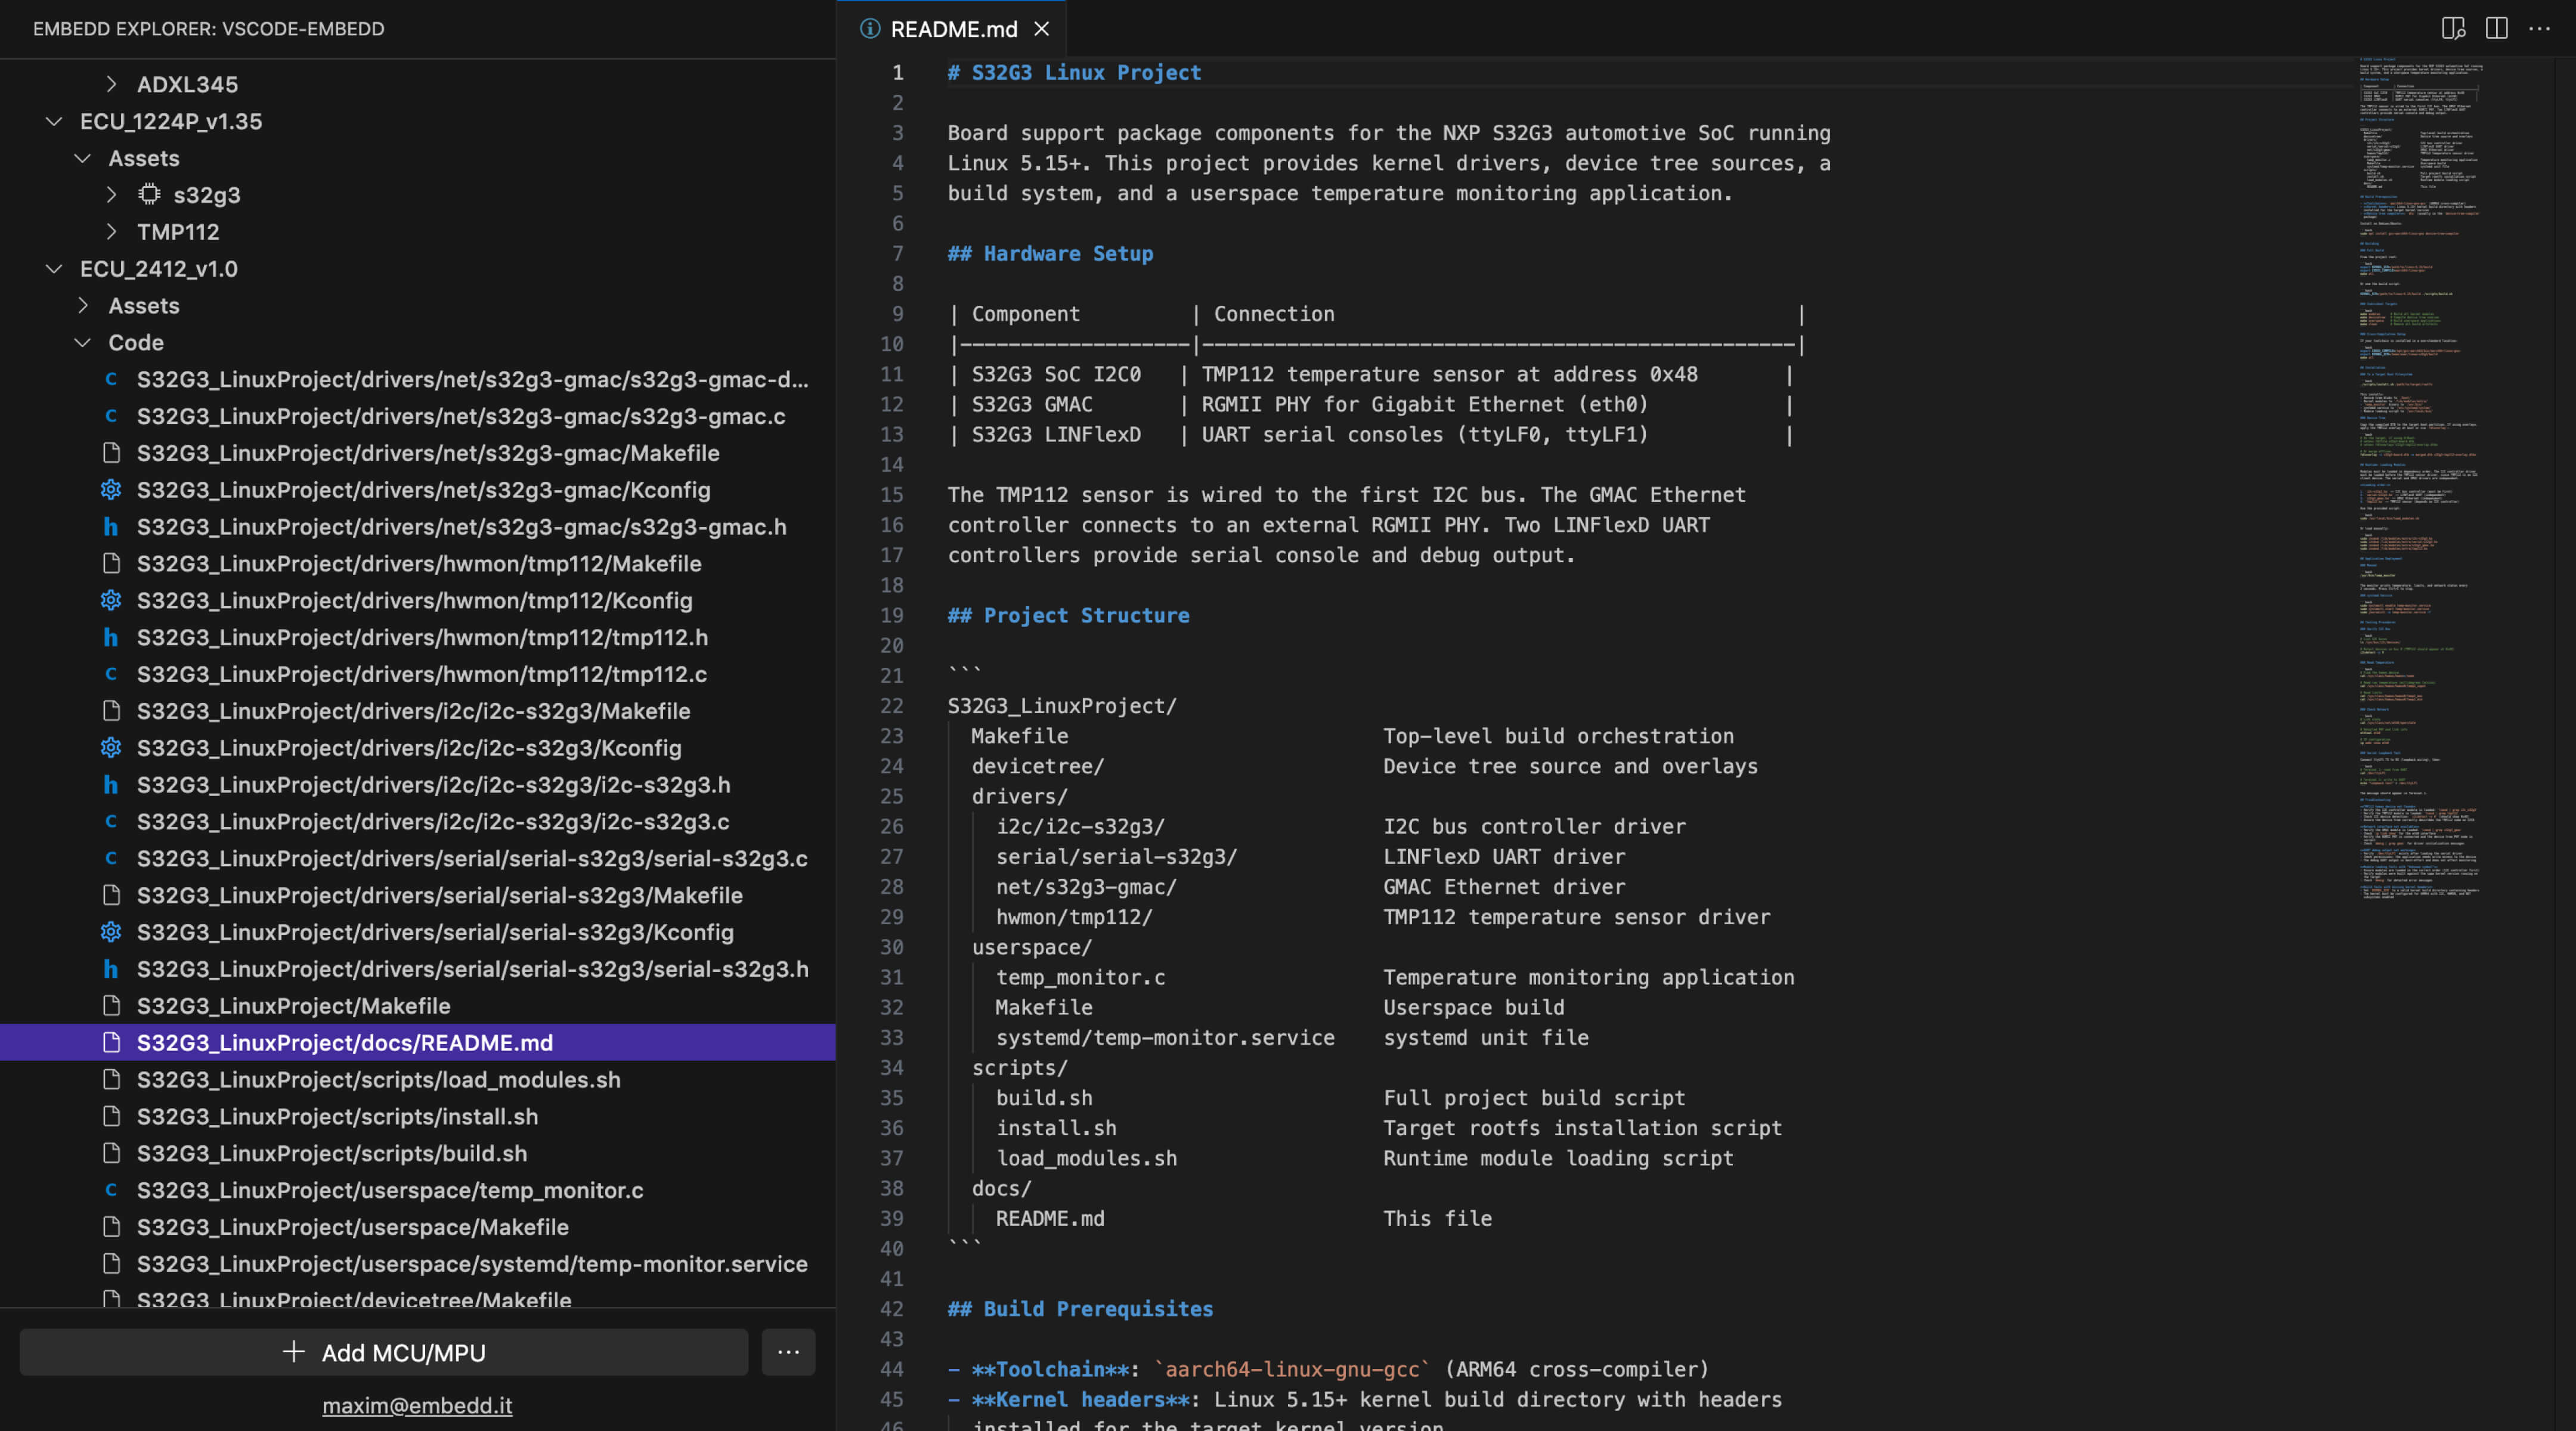Expand the ADXL345 tree node

click(111, 84)
